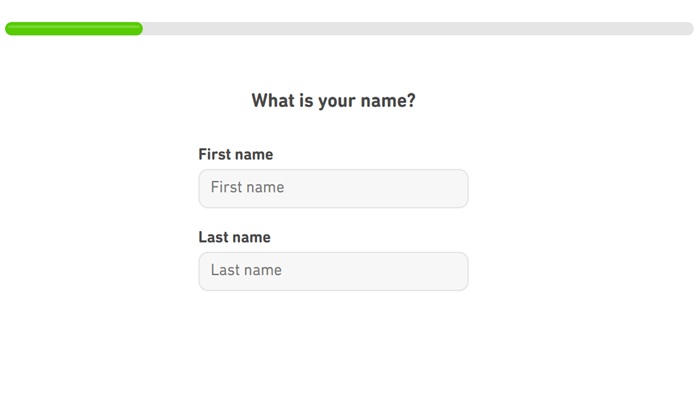The image size is (700, 400).
Task: Click the bold "First name" label
Action: click(236, 155)
